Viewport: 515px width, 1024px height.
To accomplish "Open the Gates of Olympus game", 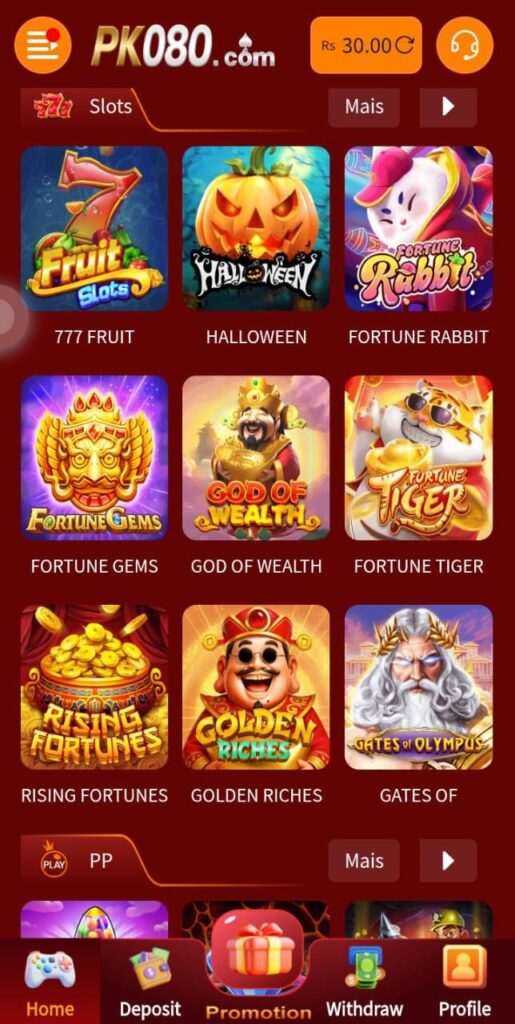I will coord(418,687).
